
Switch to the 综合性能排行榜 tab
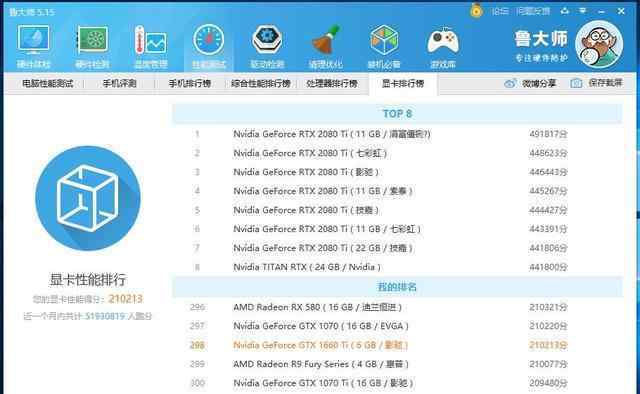(x=261, y=83)
